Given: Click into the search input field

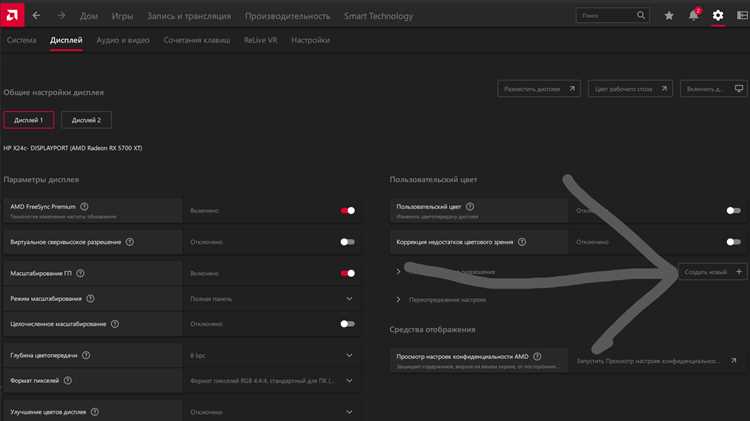Looking at the screenshot, I should (607, 16).
